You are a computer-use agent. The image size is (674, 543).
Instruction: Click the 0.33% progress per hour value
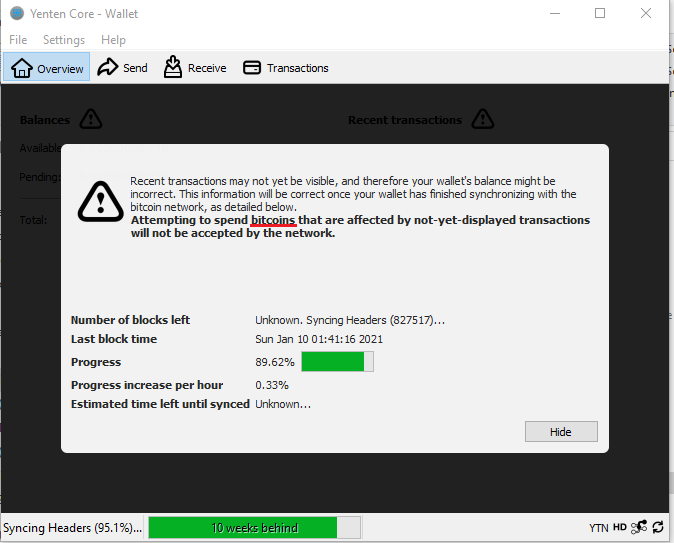272,385
